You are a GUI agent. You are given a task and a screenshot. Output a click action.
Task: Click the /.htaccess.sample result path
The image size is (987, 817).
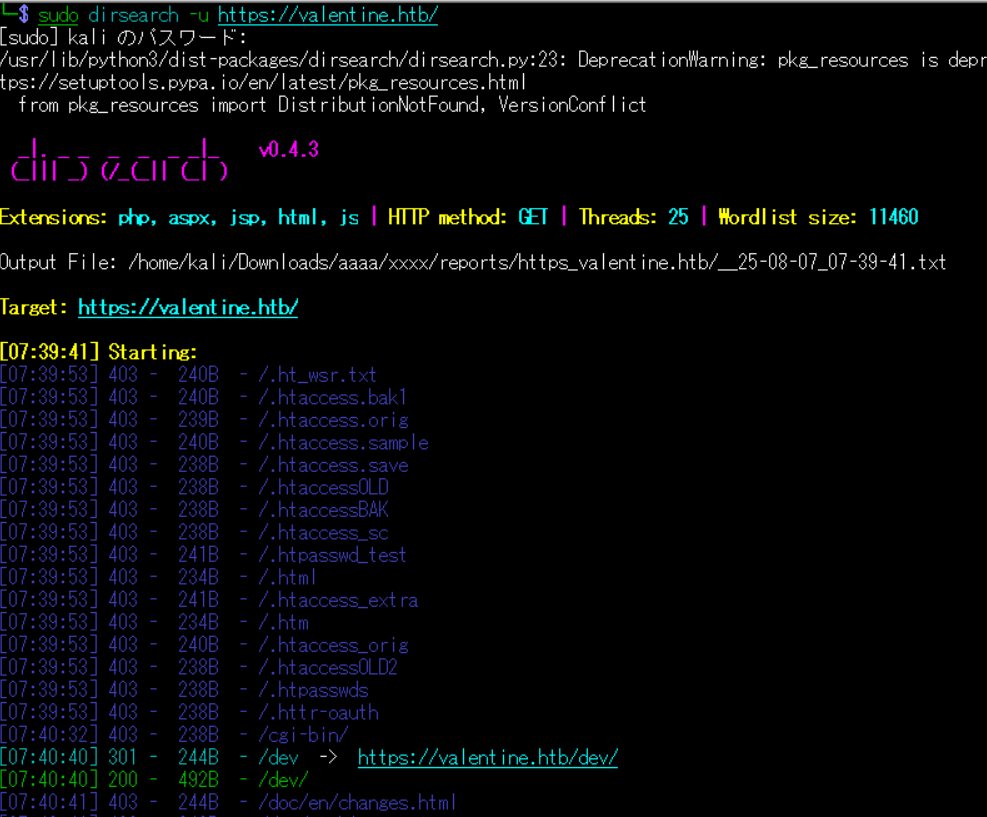click(343, 442)
